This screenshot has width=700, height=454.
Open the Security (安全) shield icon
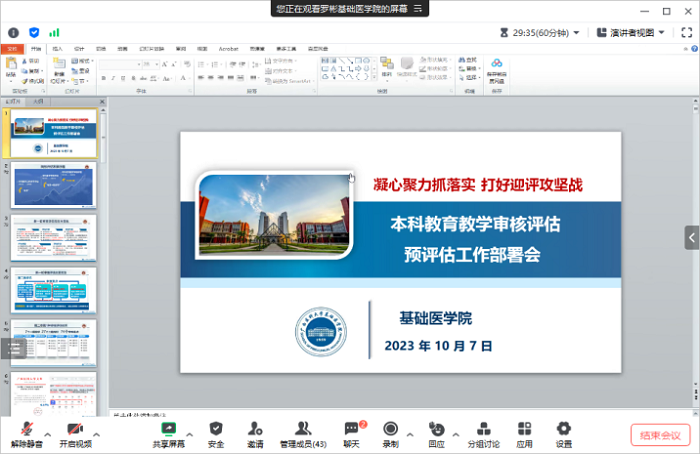coord(216,432)
